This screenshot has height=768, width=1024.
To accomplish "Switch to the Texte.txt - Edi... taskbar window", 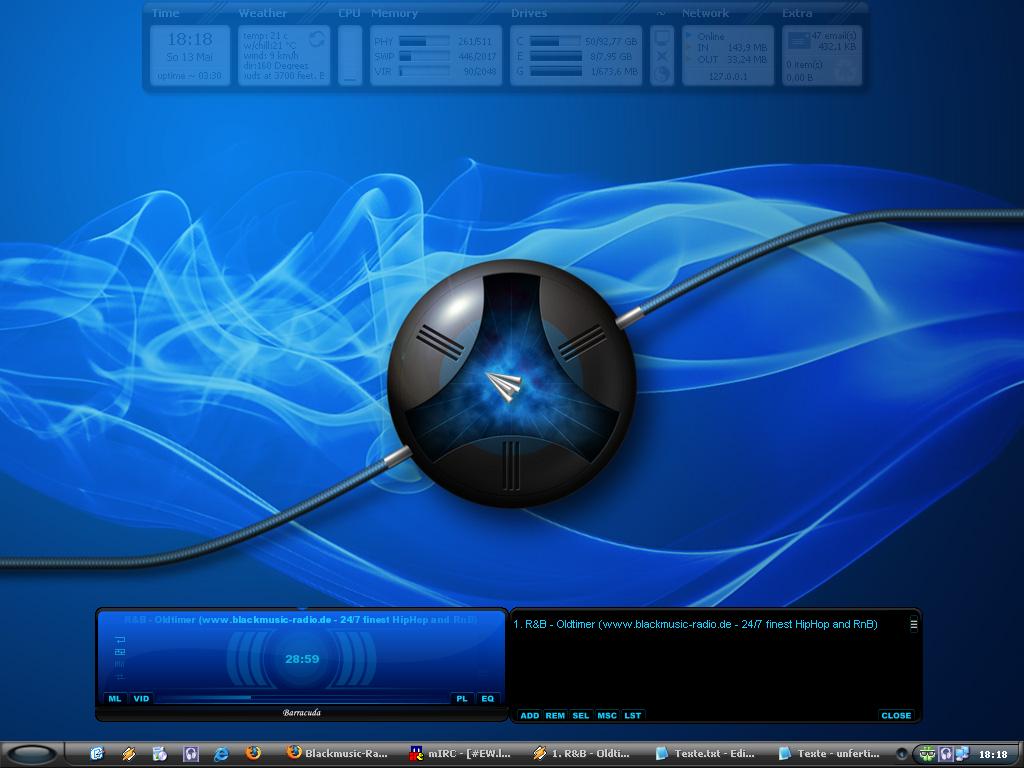I will [x=706, y=754].
